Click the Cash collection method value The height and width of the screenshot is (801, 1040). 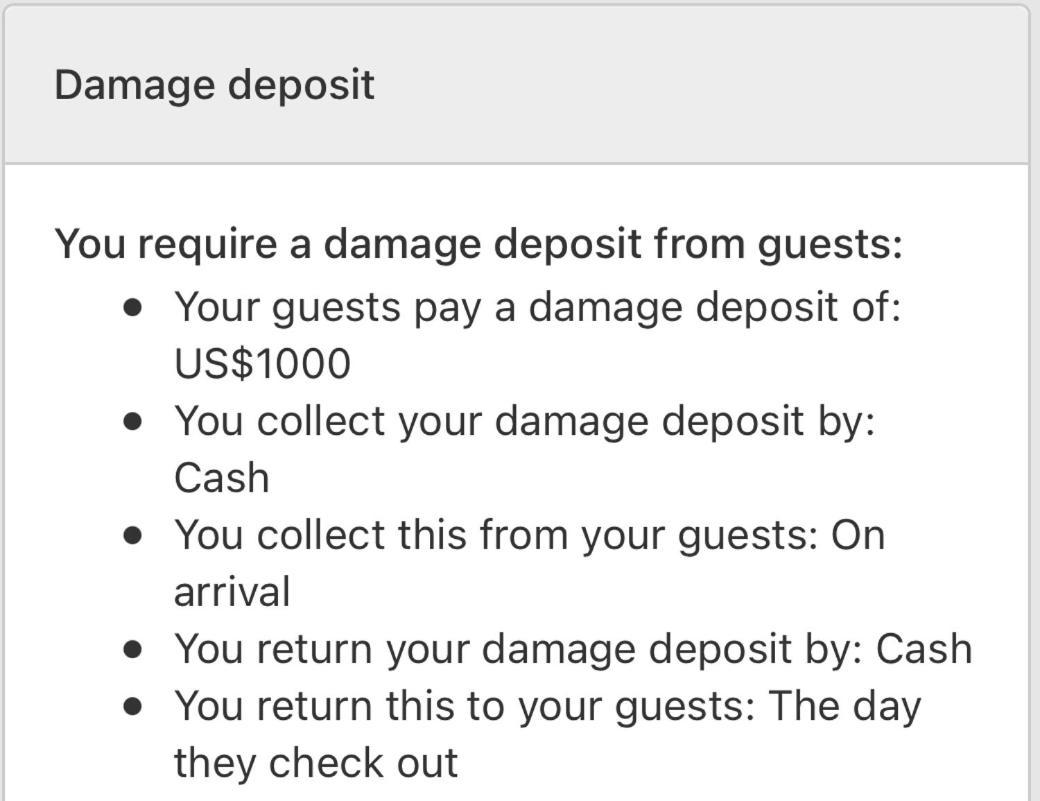coord(222,477)
